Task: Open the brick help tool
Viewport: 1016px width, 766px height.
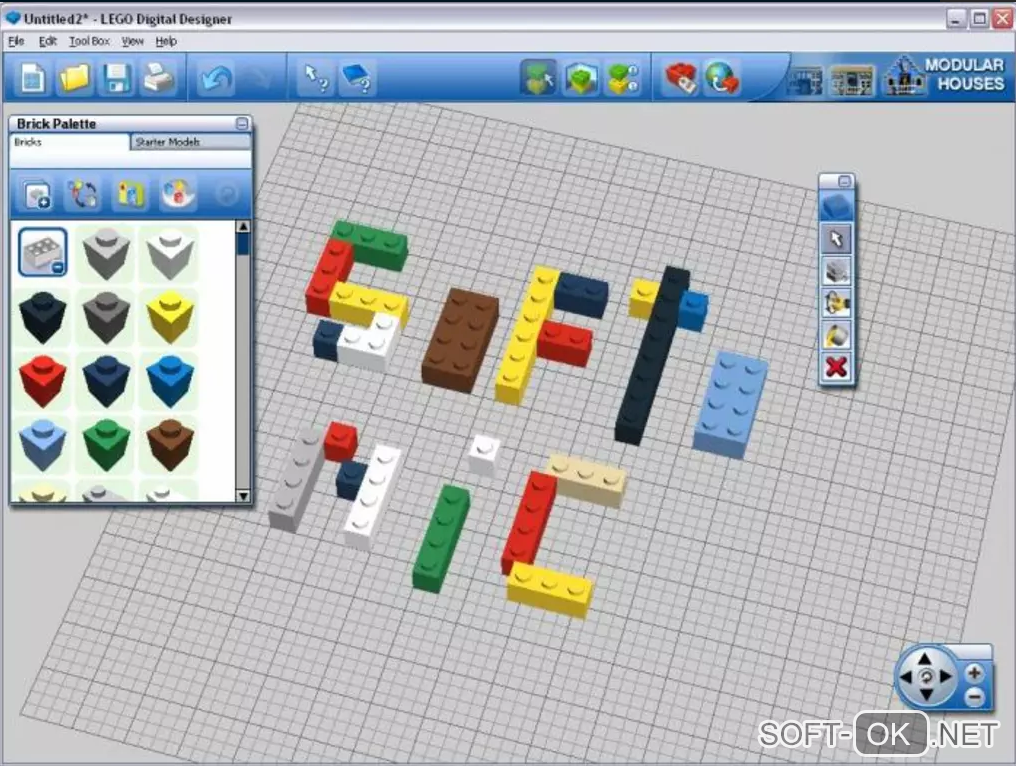Action: coord(356,78)
